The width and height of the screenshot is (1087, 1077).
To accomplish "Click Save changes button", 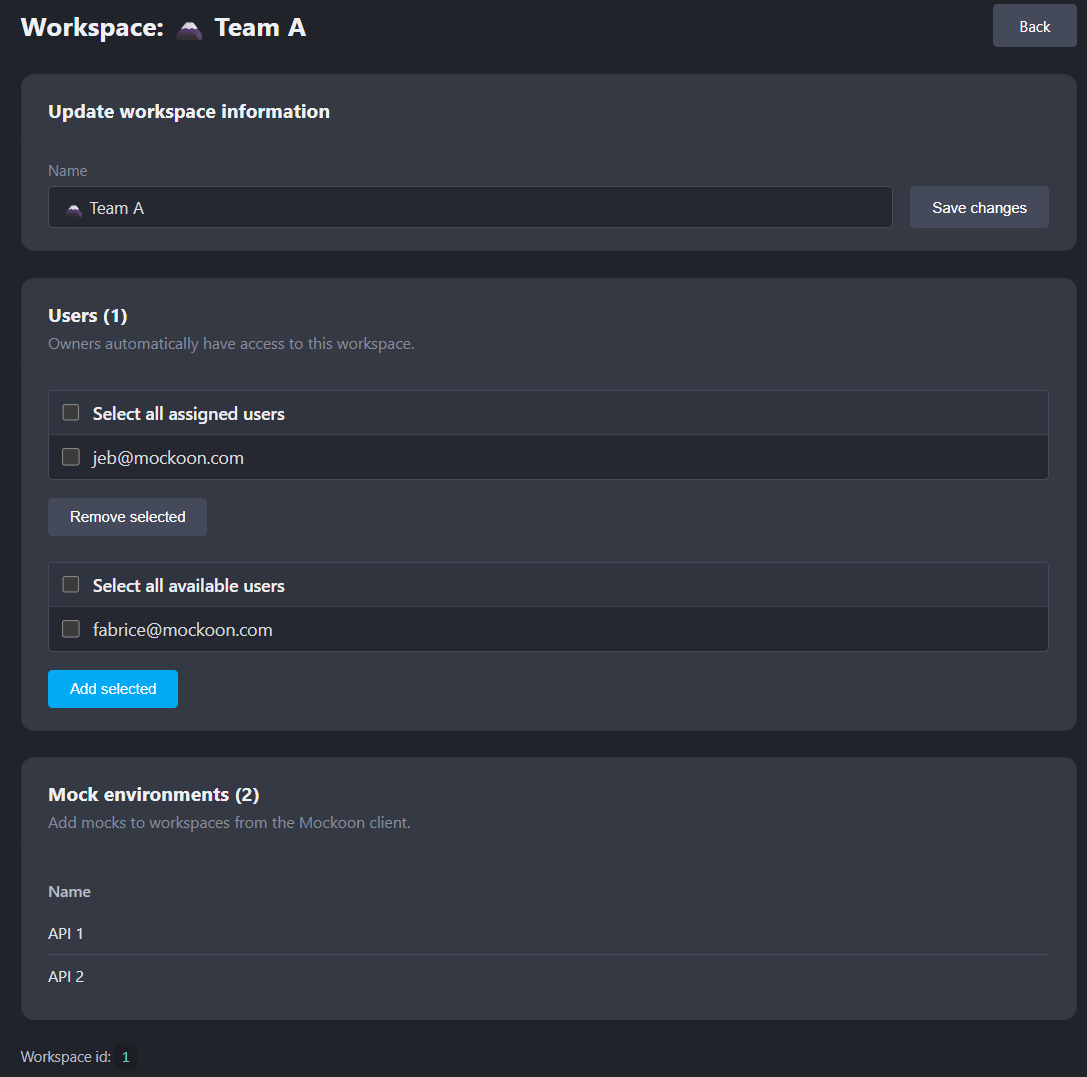I will click(979, 207).
